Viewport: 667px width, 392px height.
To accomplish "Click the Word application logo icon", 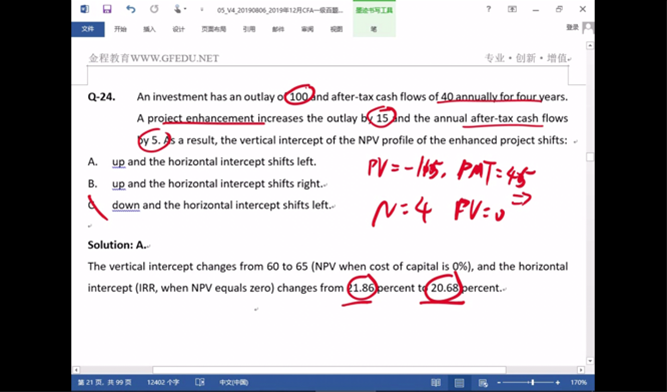I will pos(85,9).
